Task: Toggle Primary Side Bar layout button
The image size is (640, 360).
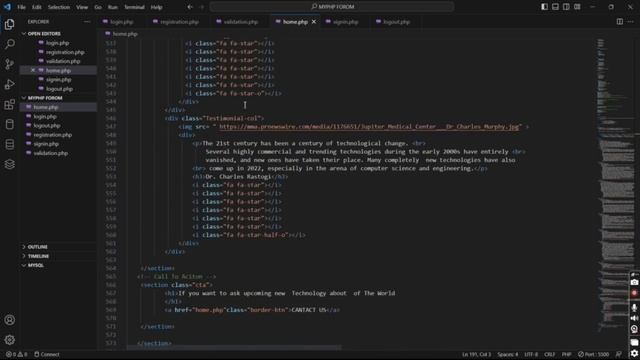Action: coord(544,7)
